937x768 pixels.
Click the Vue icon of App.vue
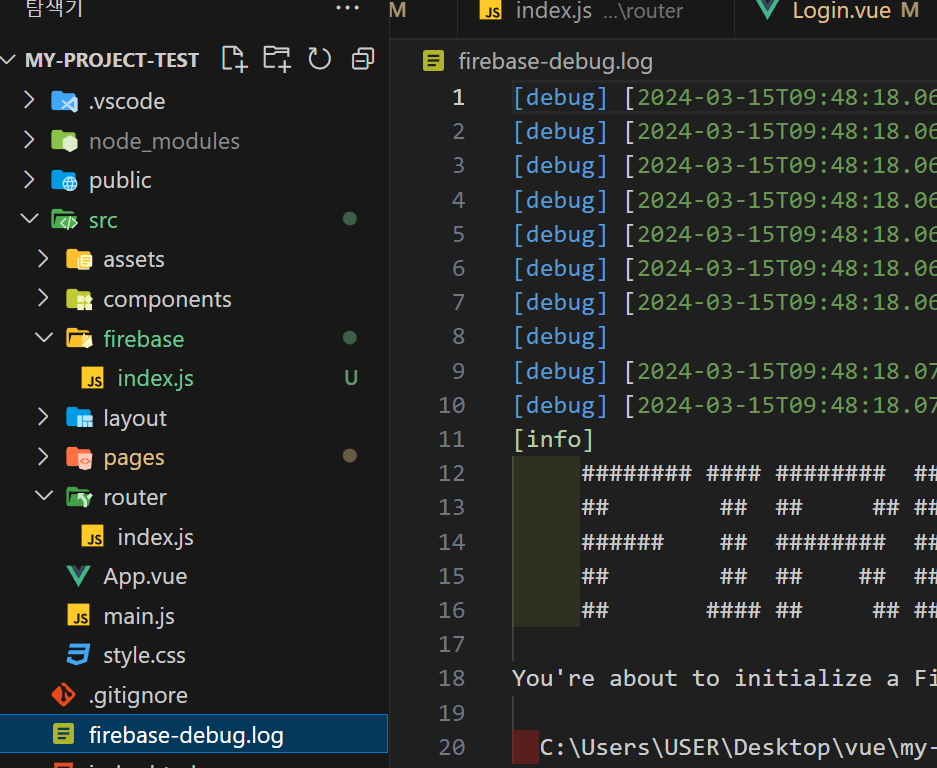coord(79,576)
